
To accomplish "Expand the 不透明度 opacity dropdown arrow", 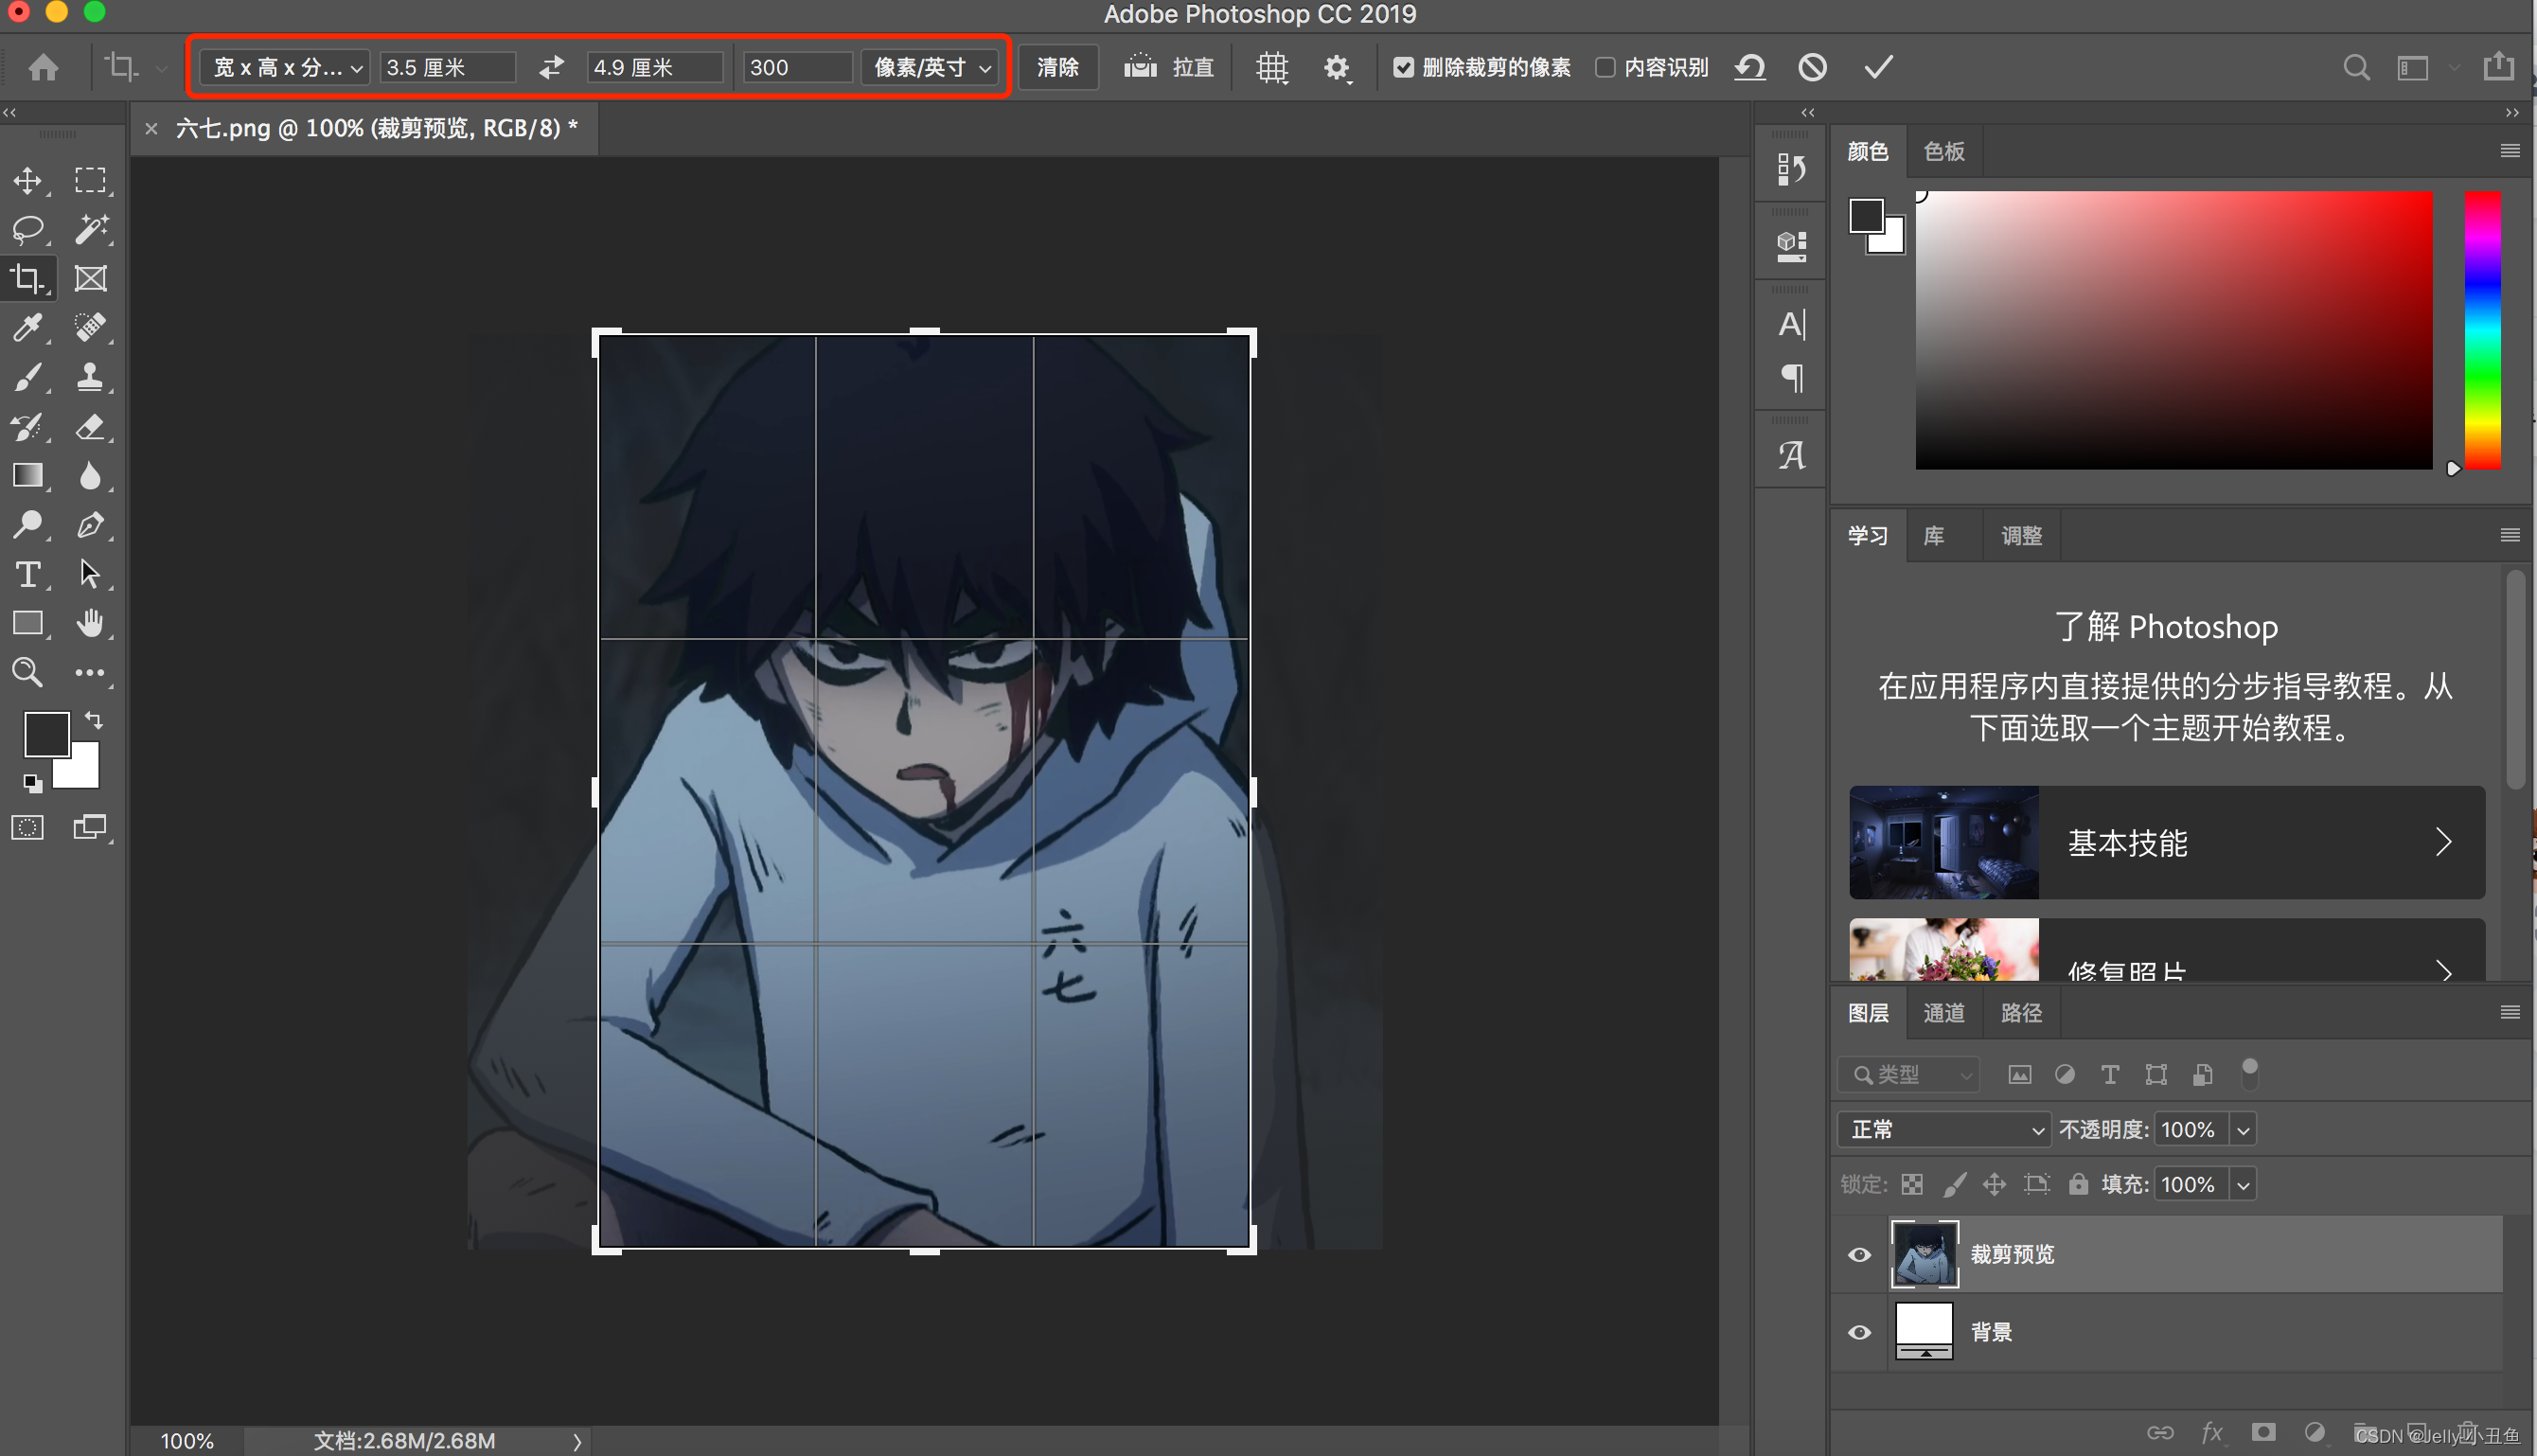I will click(x=2243, y=1130).
